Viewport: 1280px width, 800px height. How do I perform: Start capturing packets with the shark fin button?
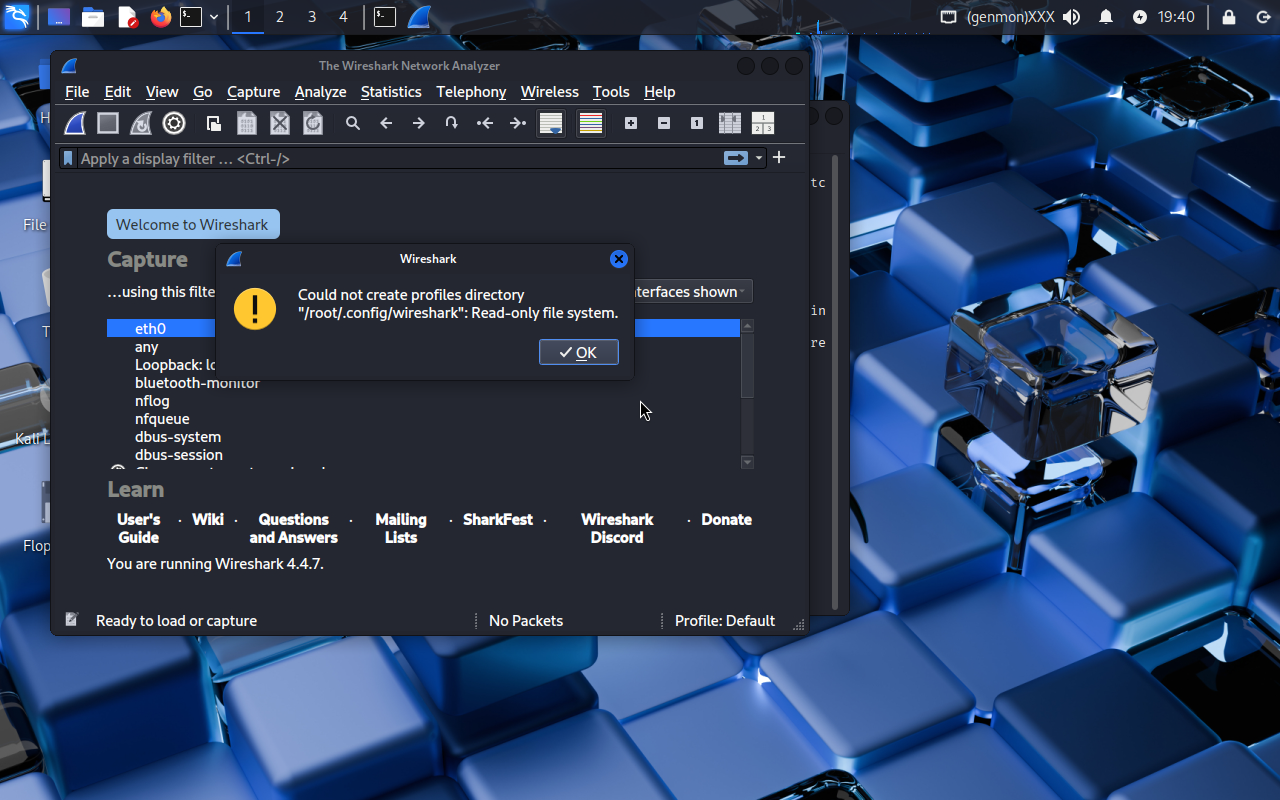coord(75,123)
